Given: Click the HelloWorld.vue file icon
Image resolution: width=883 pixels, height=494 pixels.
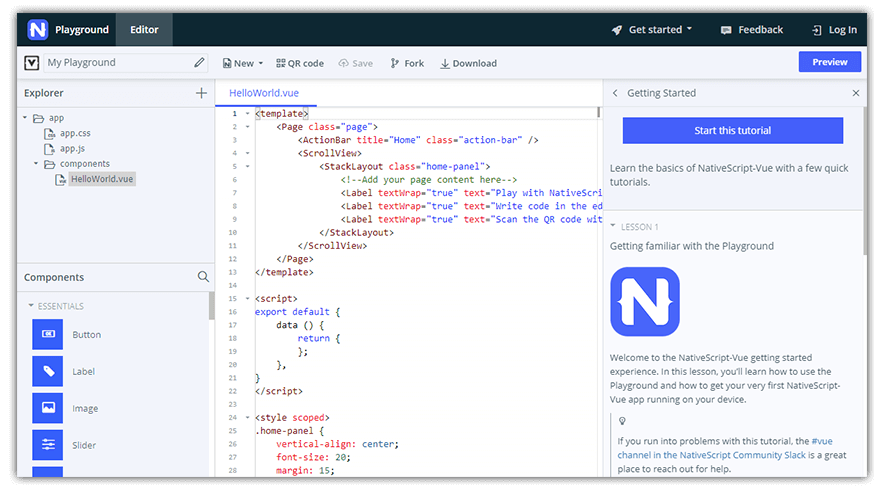Looking at the screenshot, I should pos(60,180).
